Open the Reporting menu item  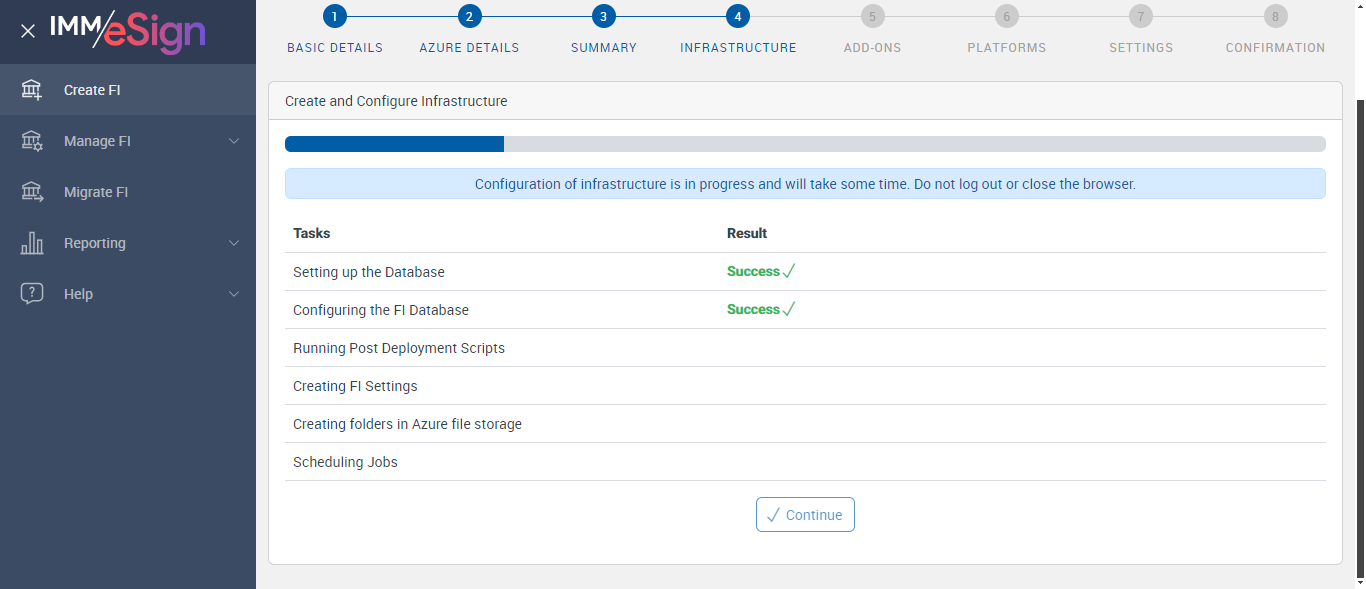pyautogui.click(x=128, y=243)
